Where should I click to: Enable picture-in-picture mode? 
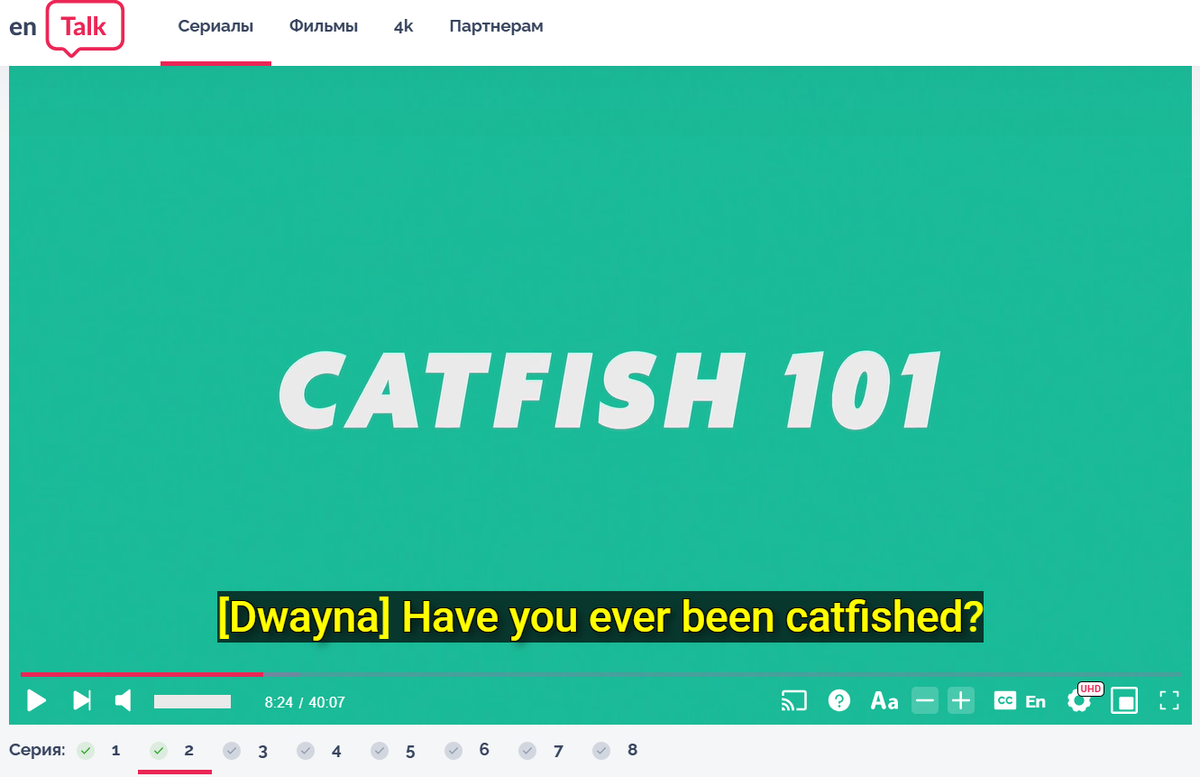1125,701
